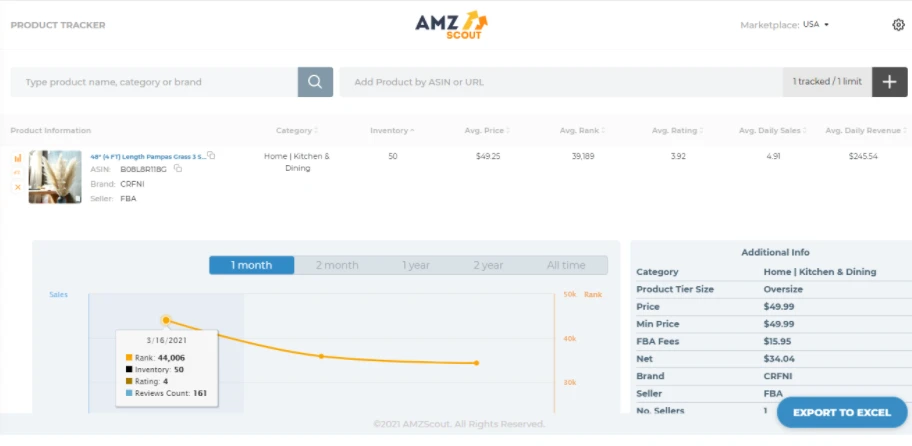Select the 2 year range tab

click(x=488, y=265)
